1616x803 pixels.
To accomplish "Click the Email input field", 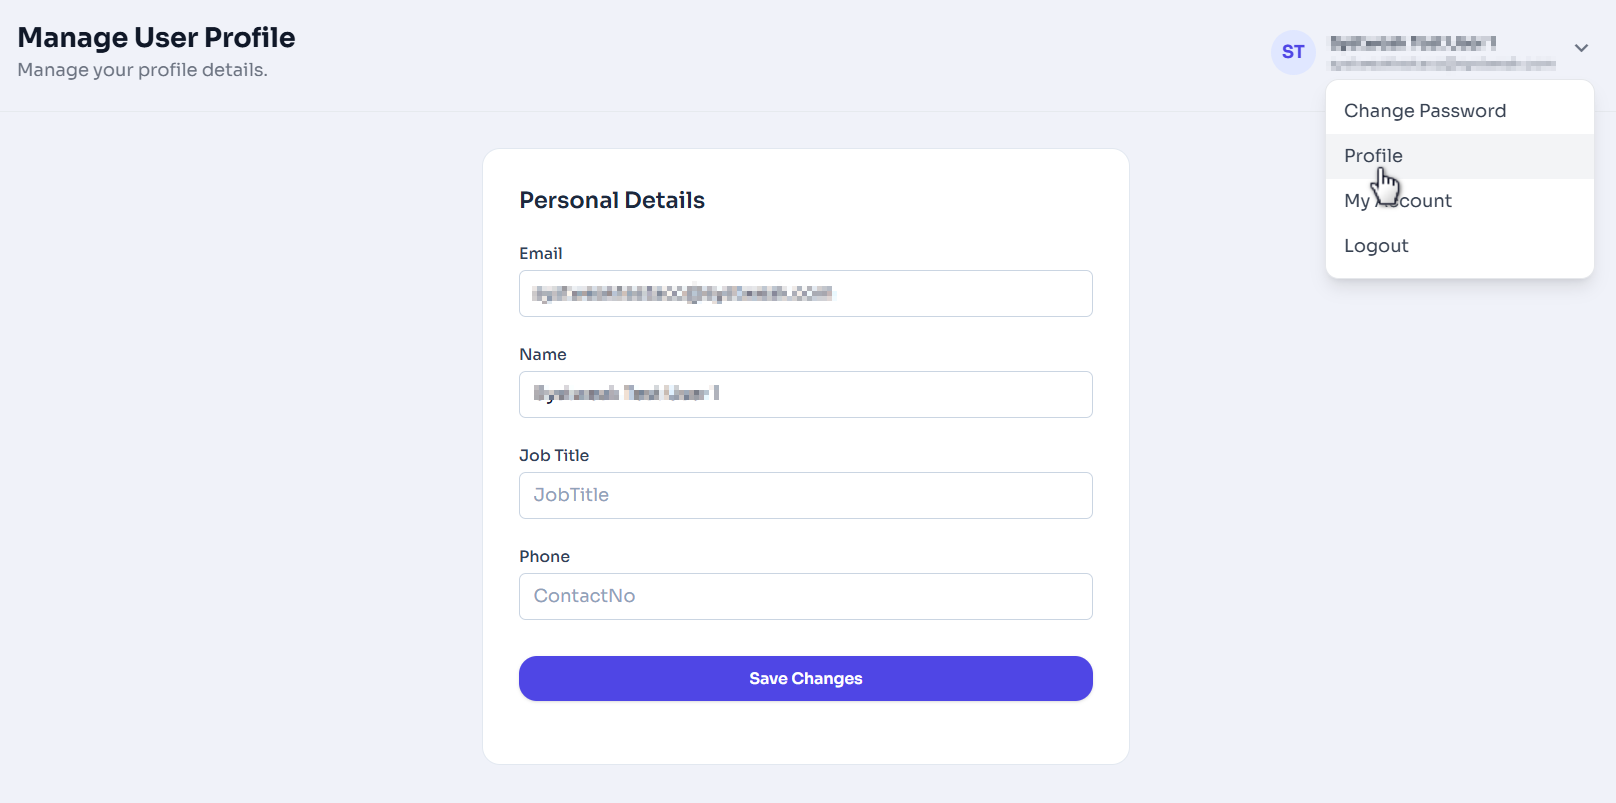I will (x=805, y=293).
